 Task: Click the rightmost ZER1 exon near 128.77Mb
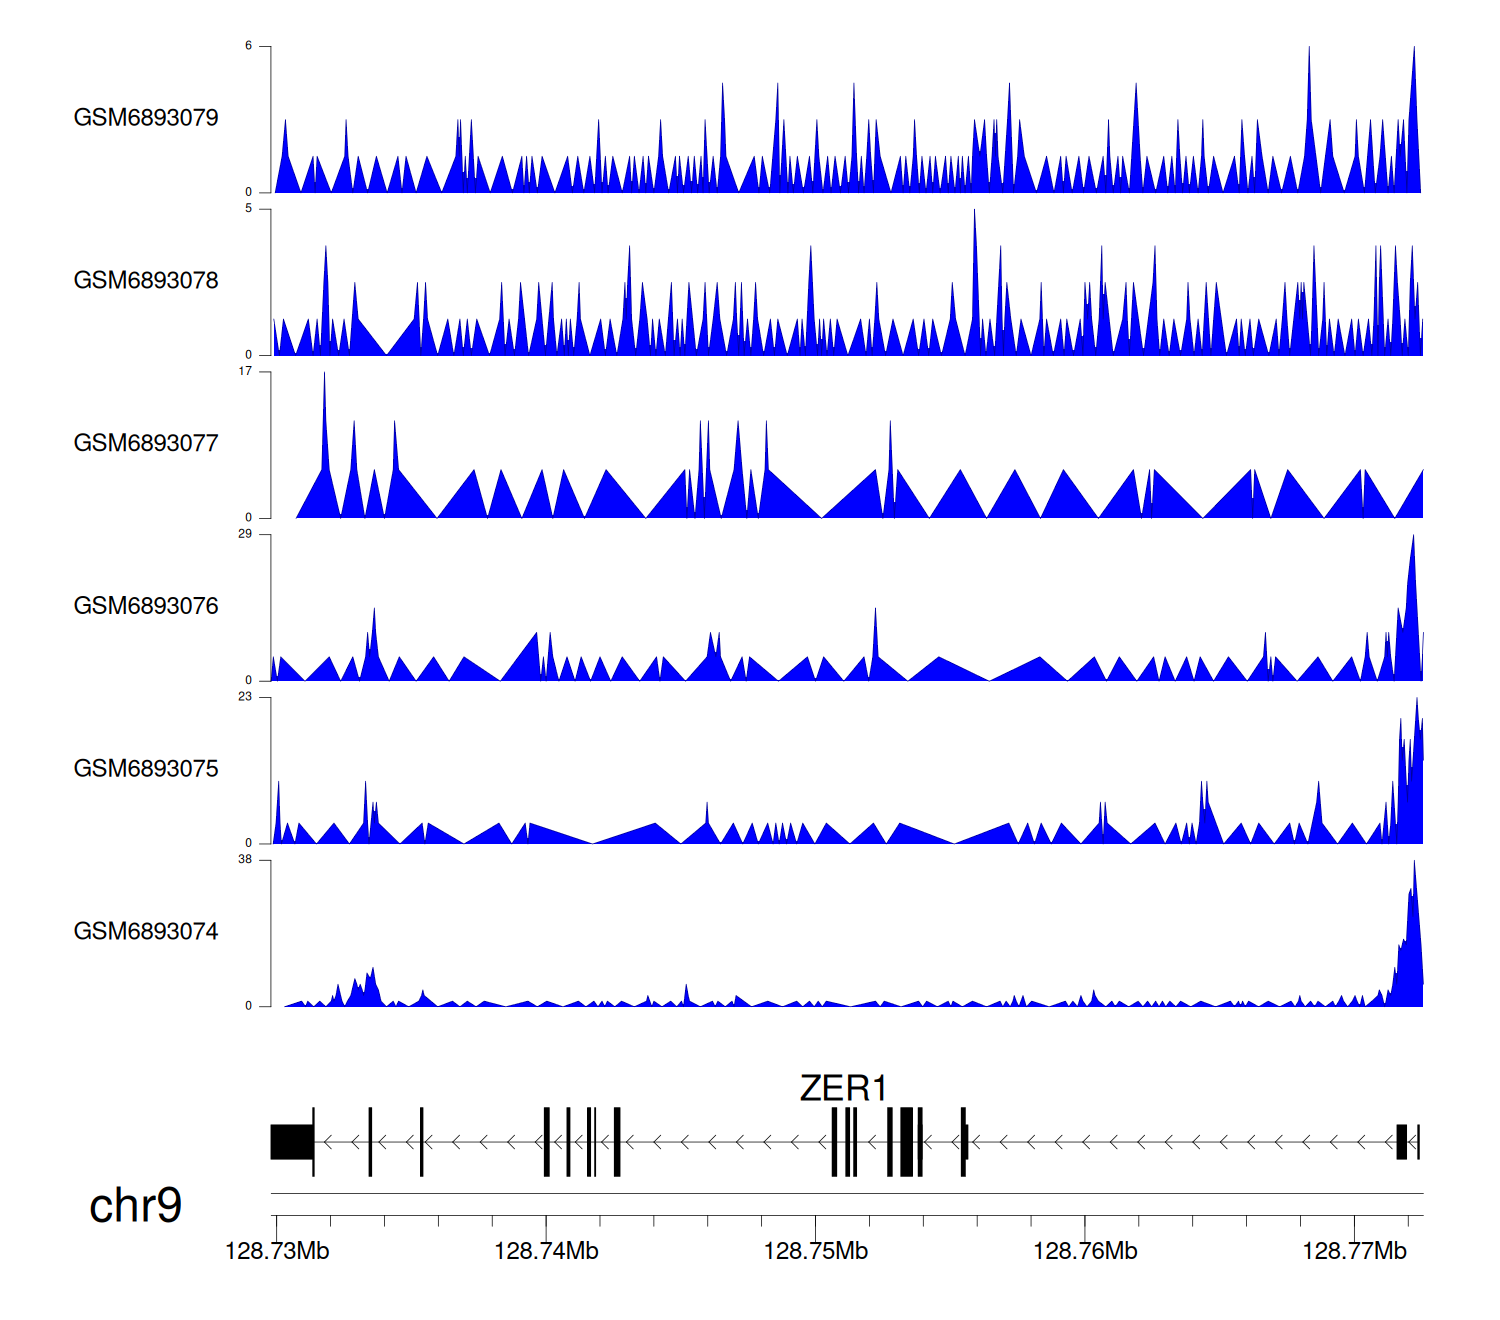(1402, 1142)
